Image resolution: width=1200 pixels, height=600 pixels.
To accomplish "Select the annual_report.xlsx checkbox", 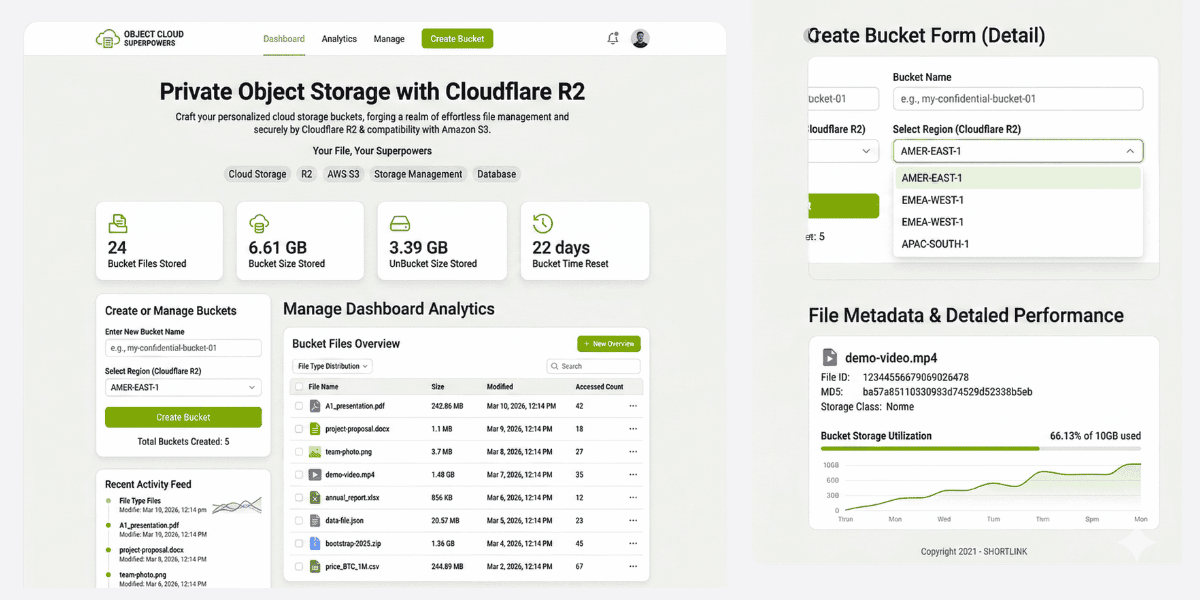I will [x=298, y=498].
